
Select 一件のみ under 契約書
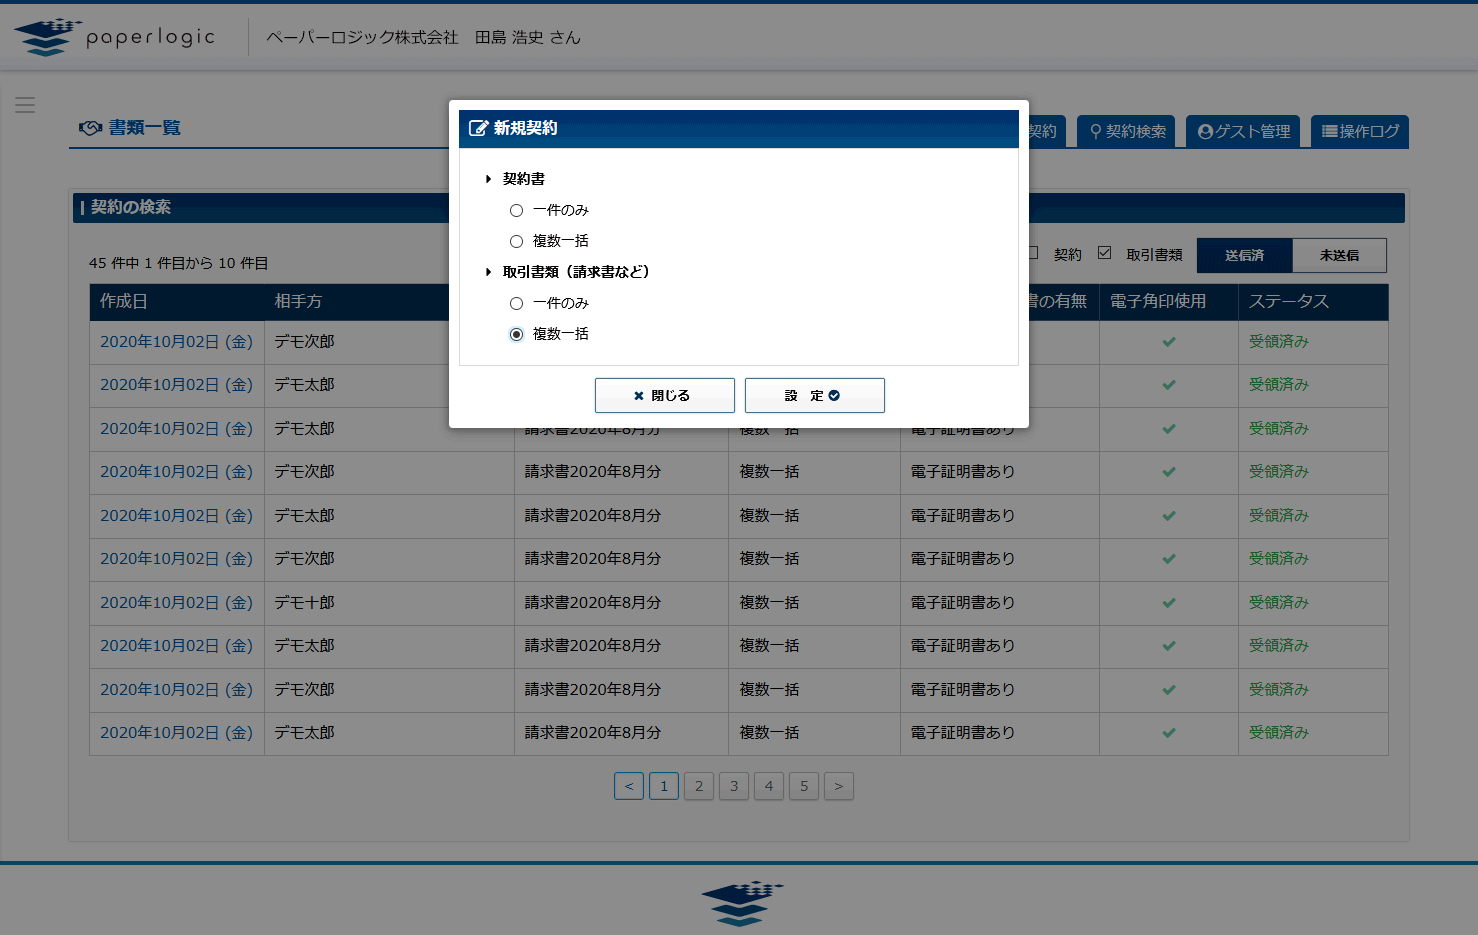point(516,210)
